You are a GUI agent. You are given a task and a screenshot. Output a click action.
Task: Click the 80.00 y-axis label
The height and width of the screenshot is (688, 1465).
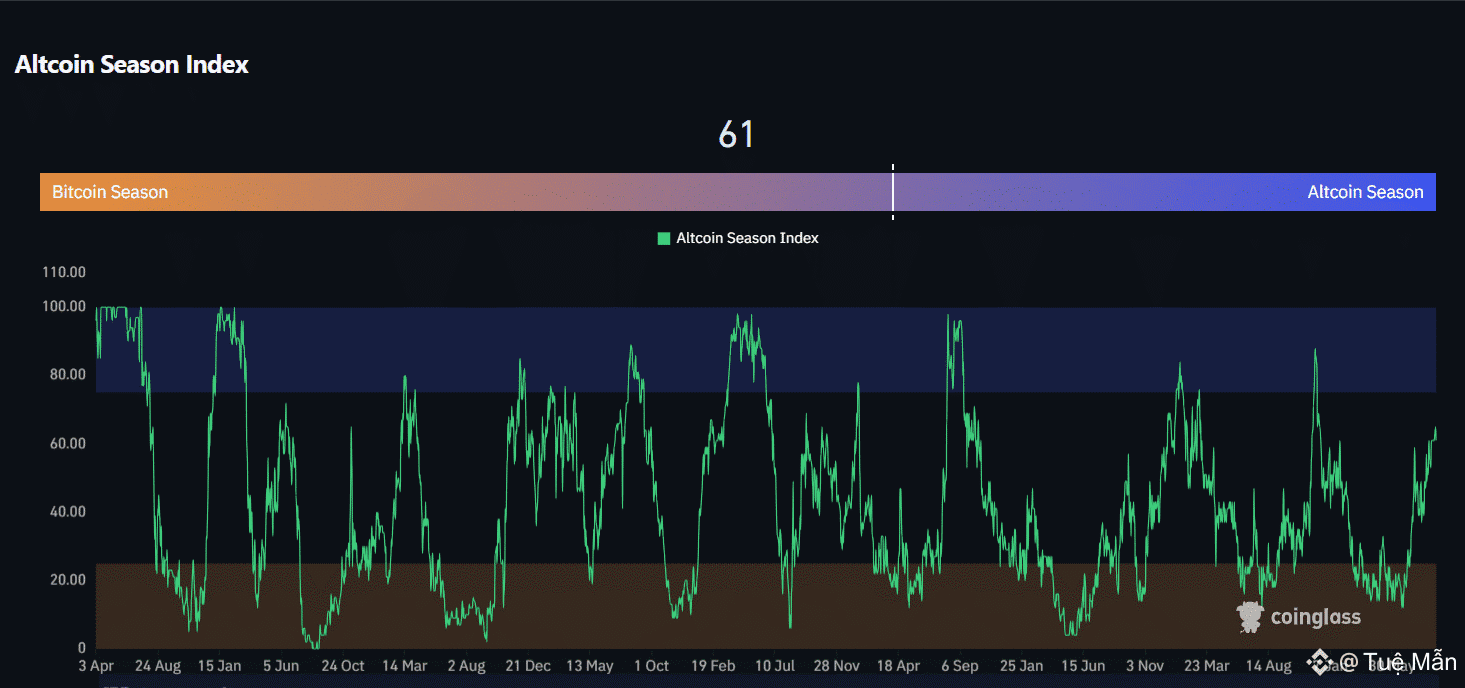coord(68,375)
